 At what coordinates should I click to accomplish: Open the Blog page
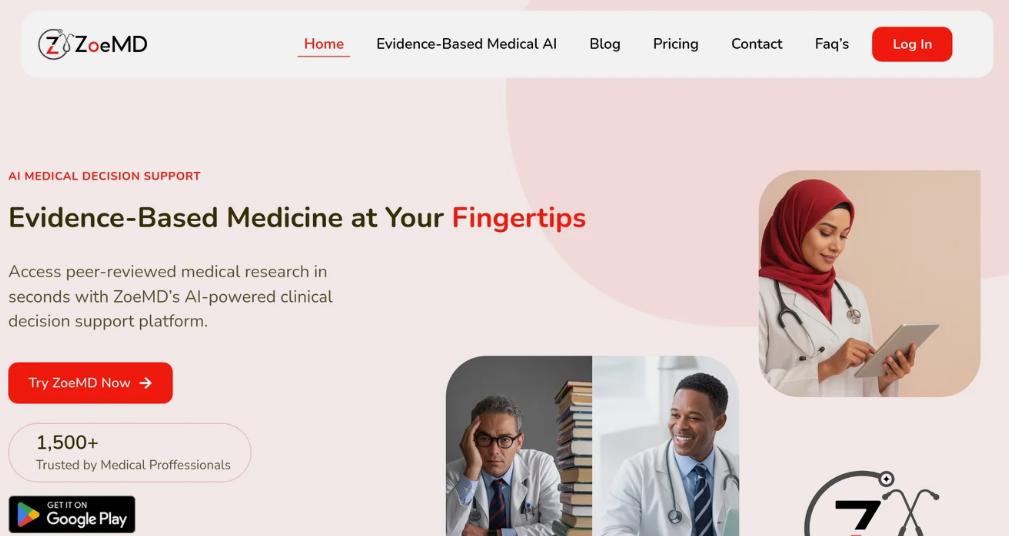605,44
